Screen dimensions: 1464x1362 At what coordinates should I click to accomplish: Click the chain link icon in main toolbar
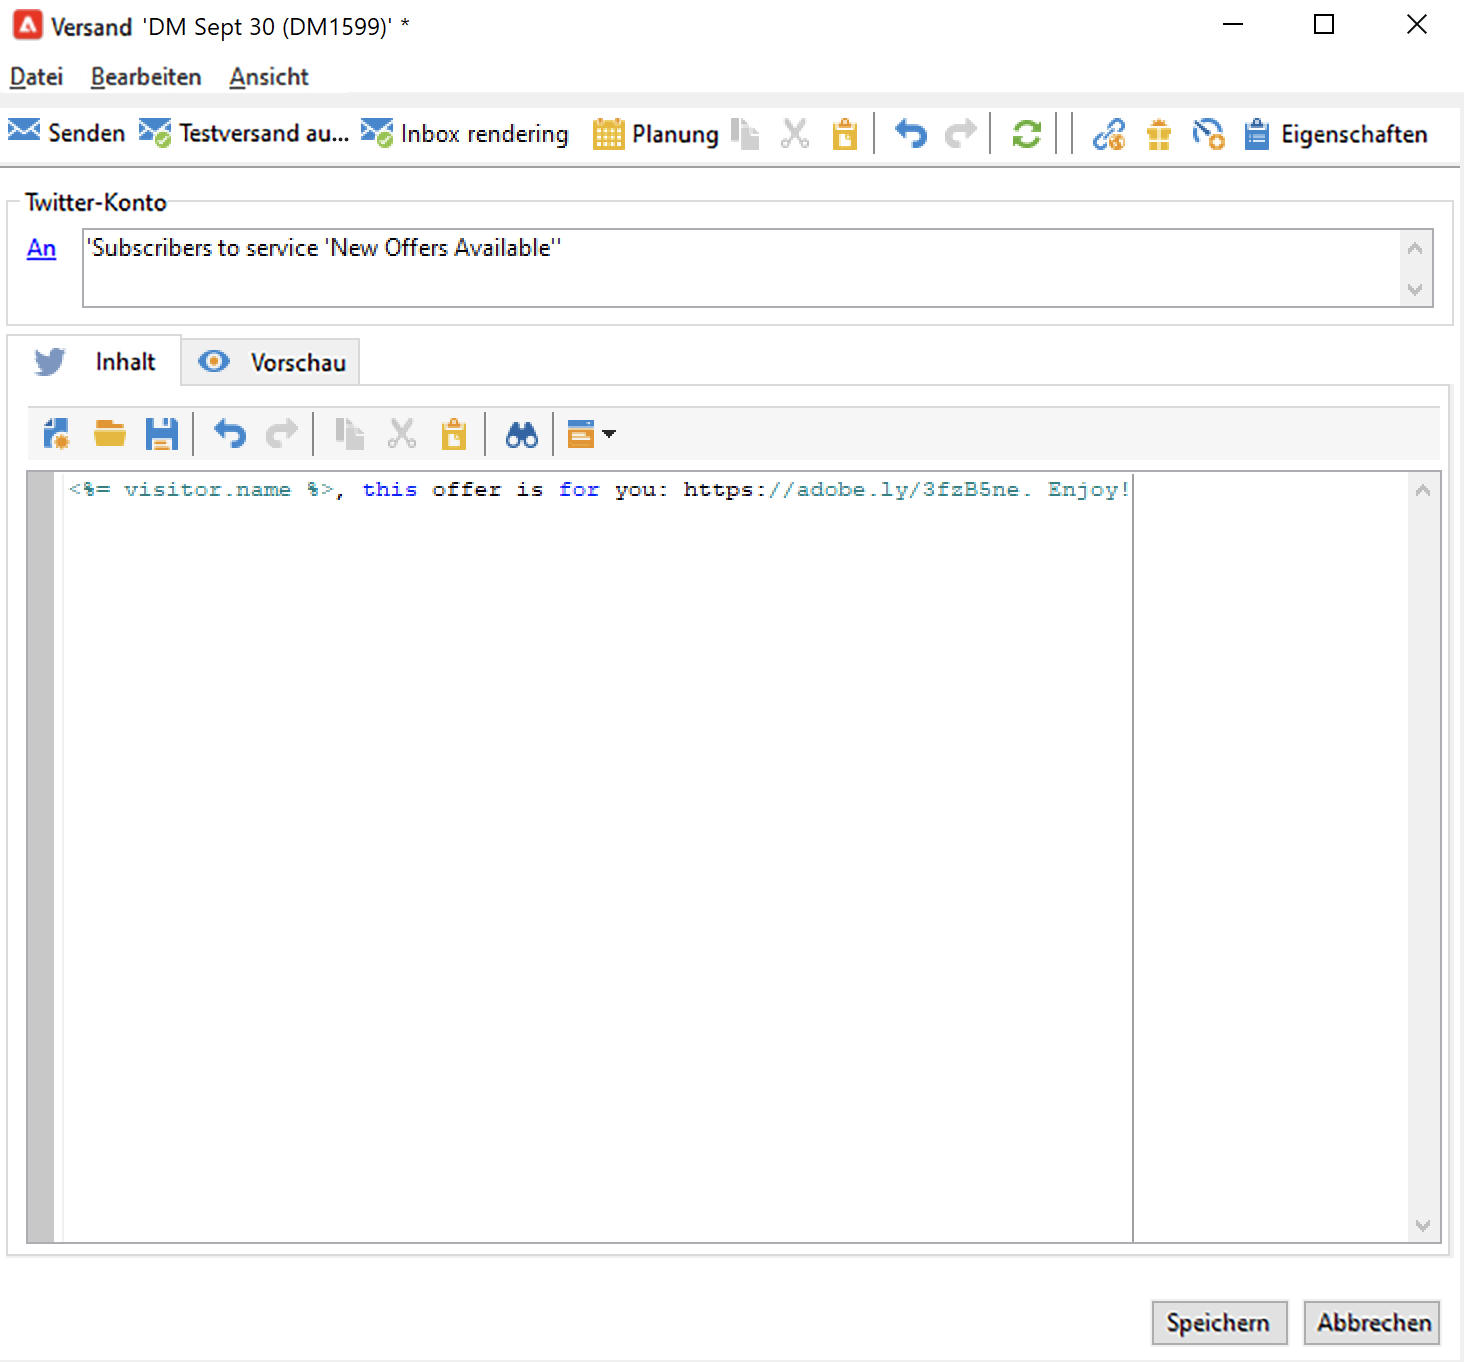point(1109,133)
